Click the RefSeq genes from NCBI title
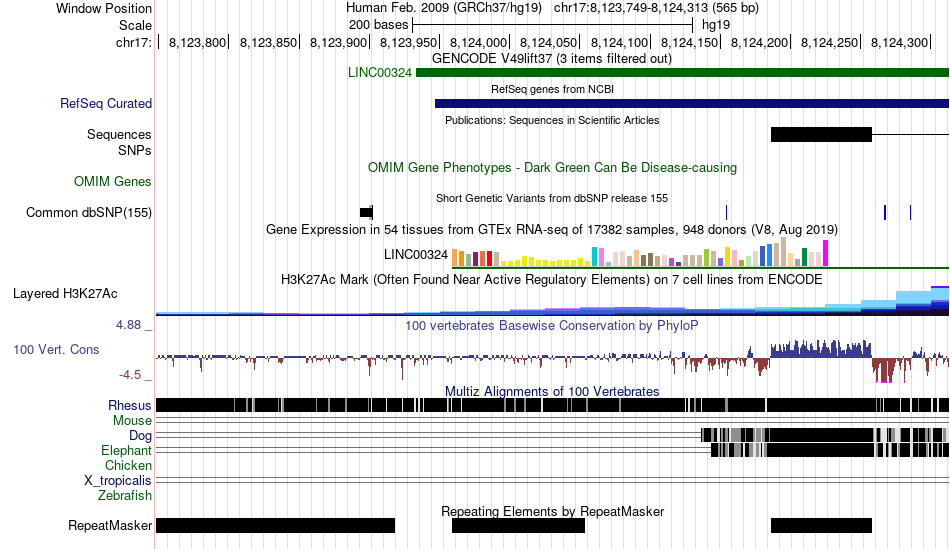 553,89
